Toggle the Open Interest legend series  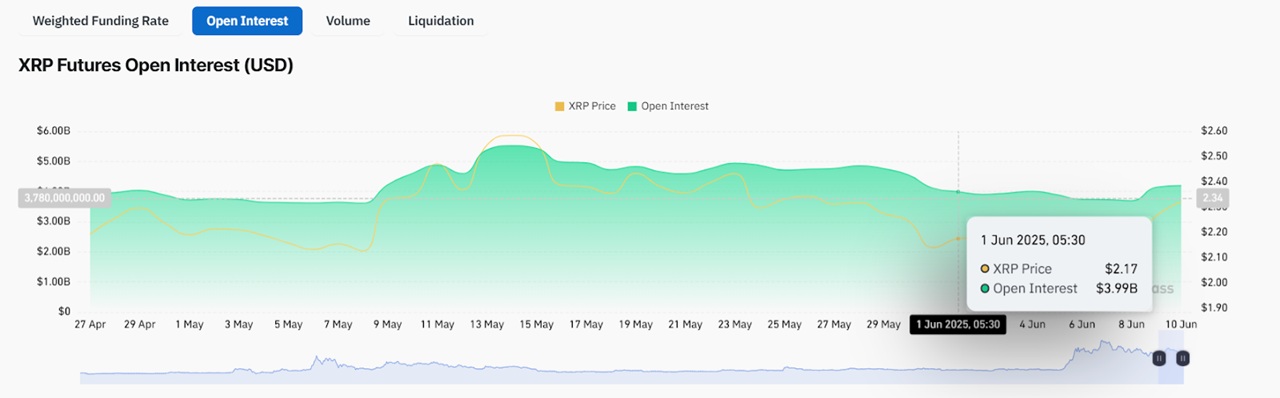click(668, 106)
